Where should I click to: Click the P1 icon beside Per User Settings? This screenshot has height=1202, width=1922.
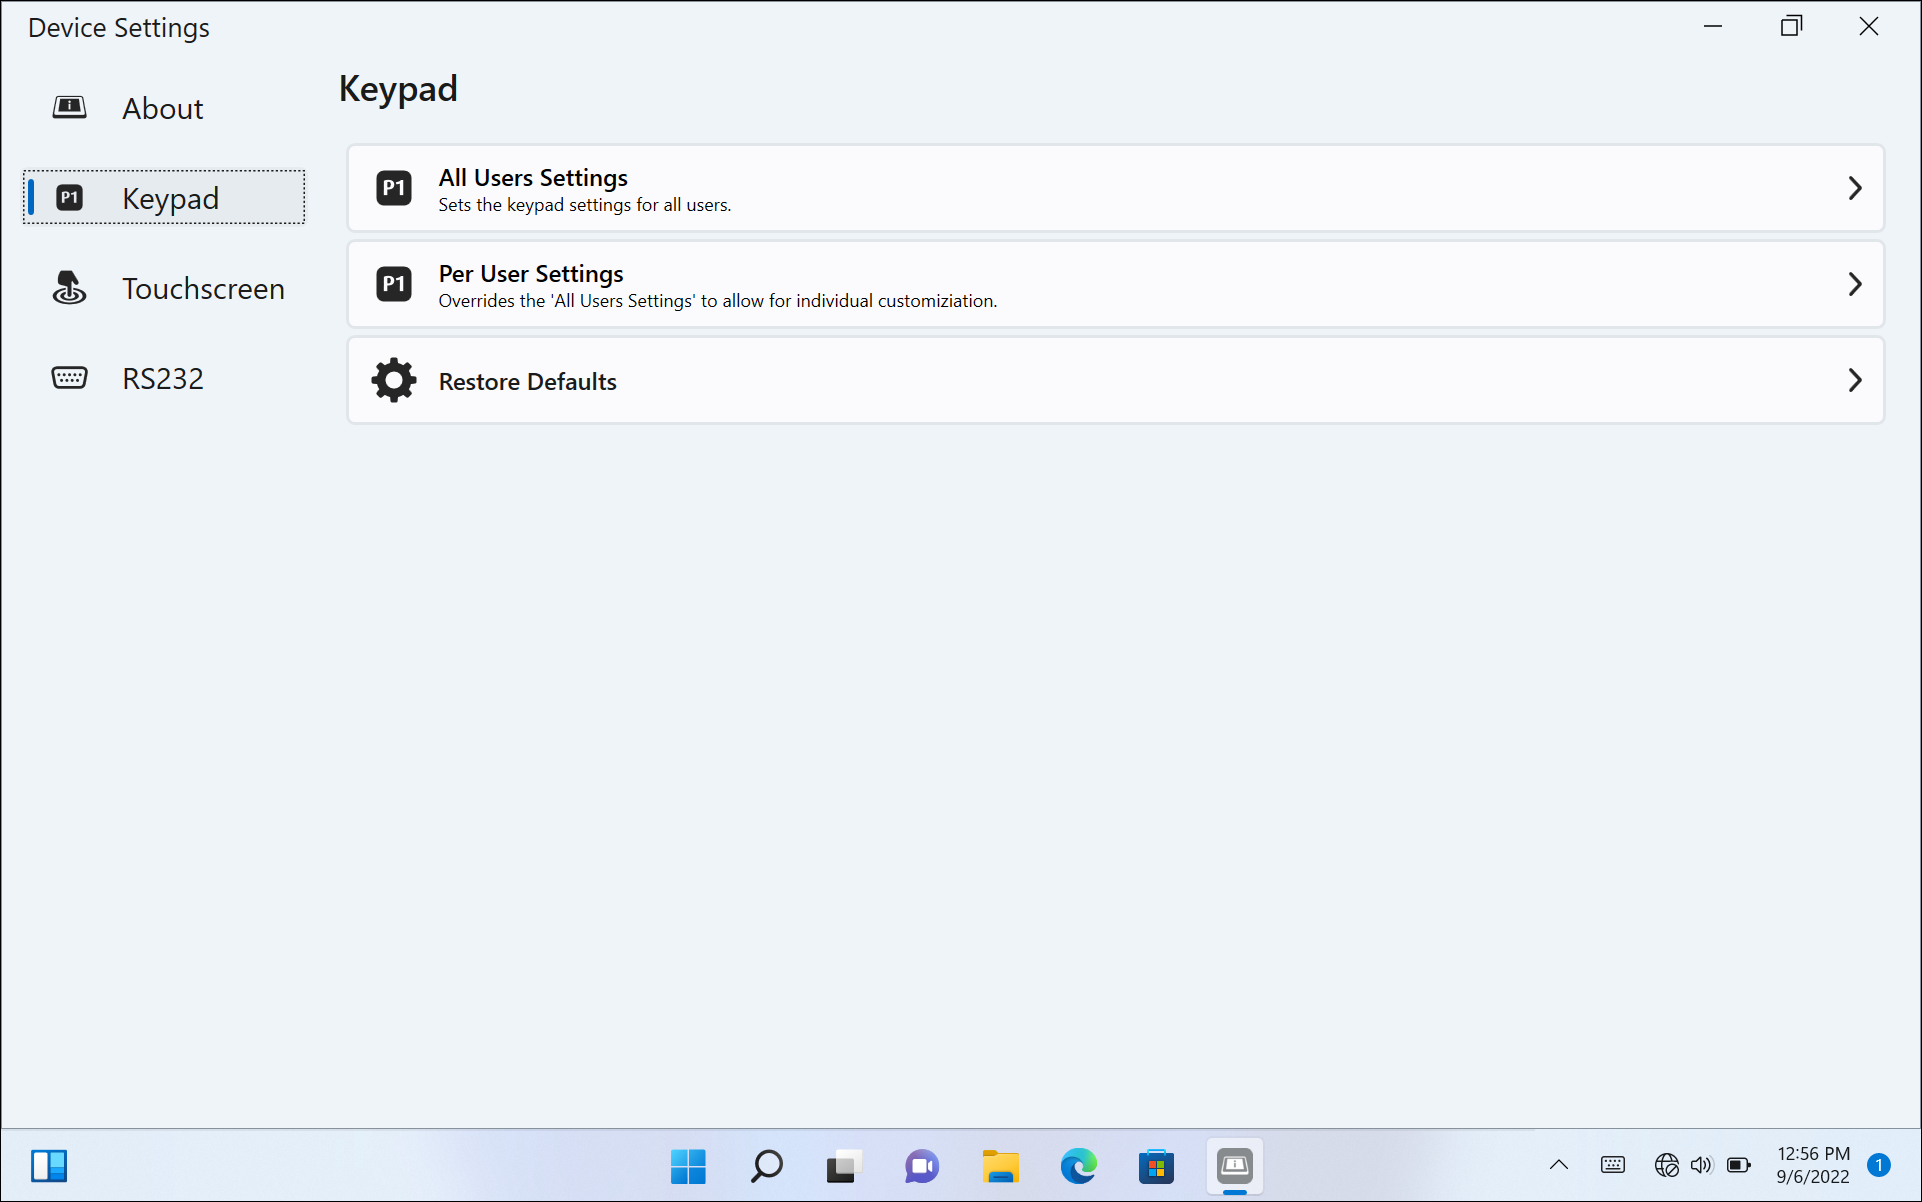[393, 284]
